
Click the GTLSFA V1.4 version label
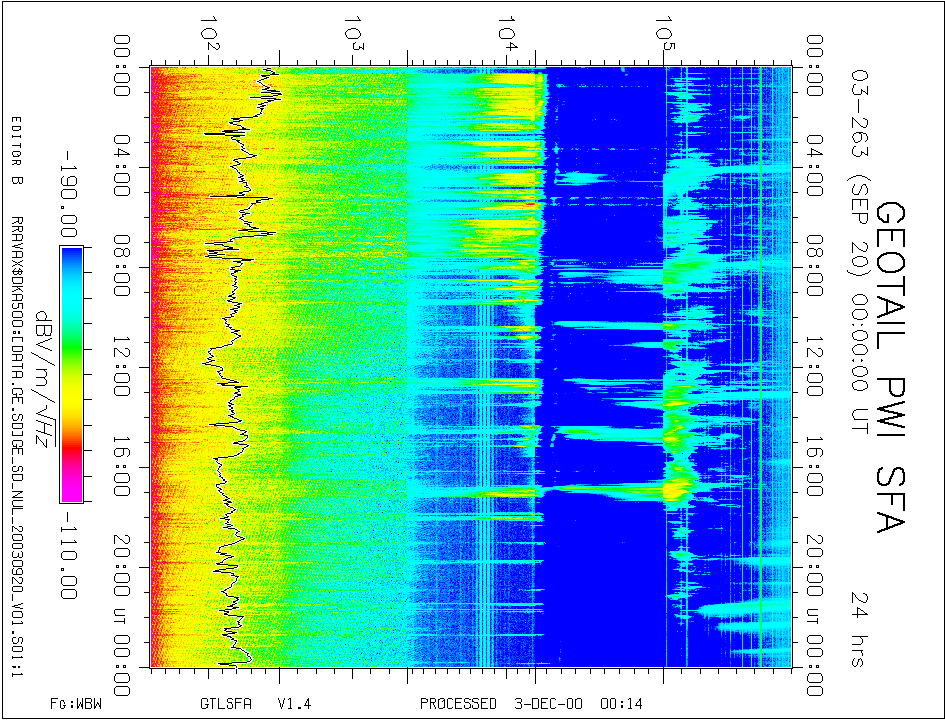coord(256,704)
